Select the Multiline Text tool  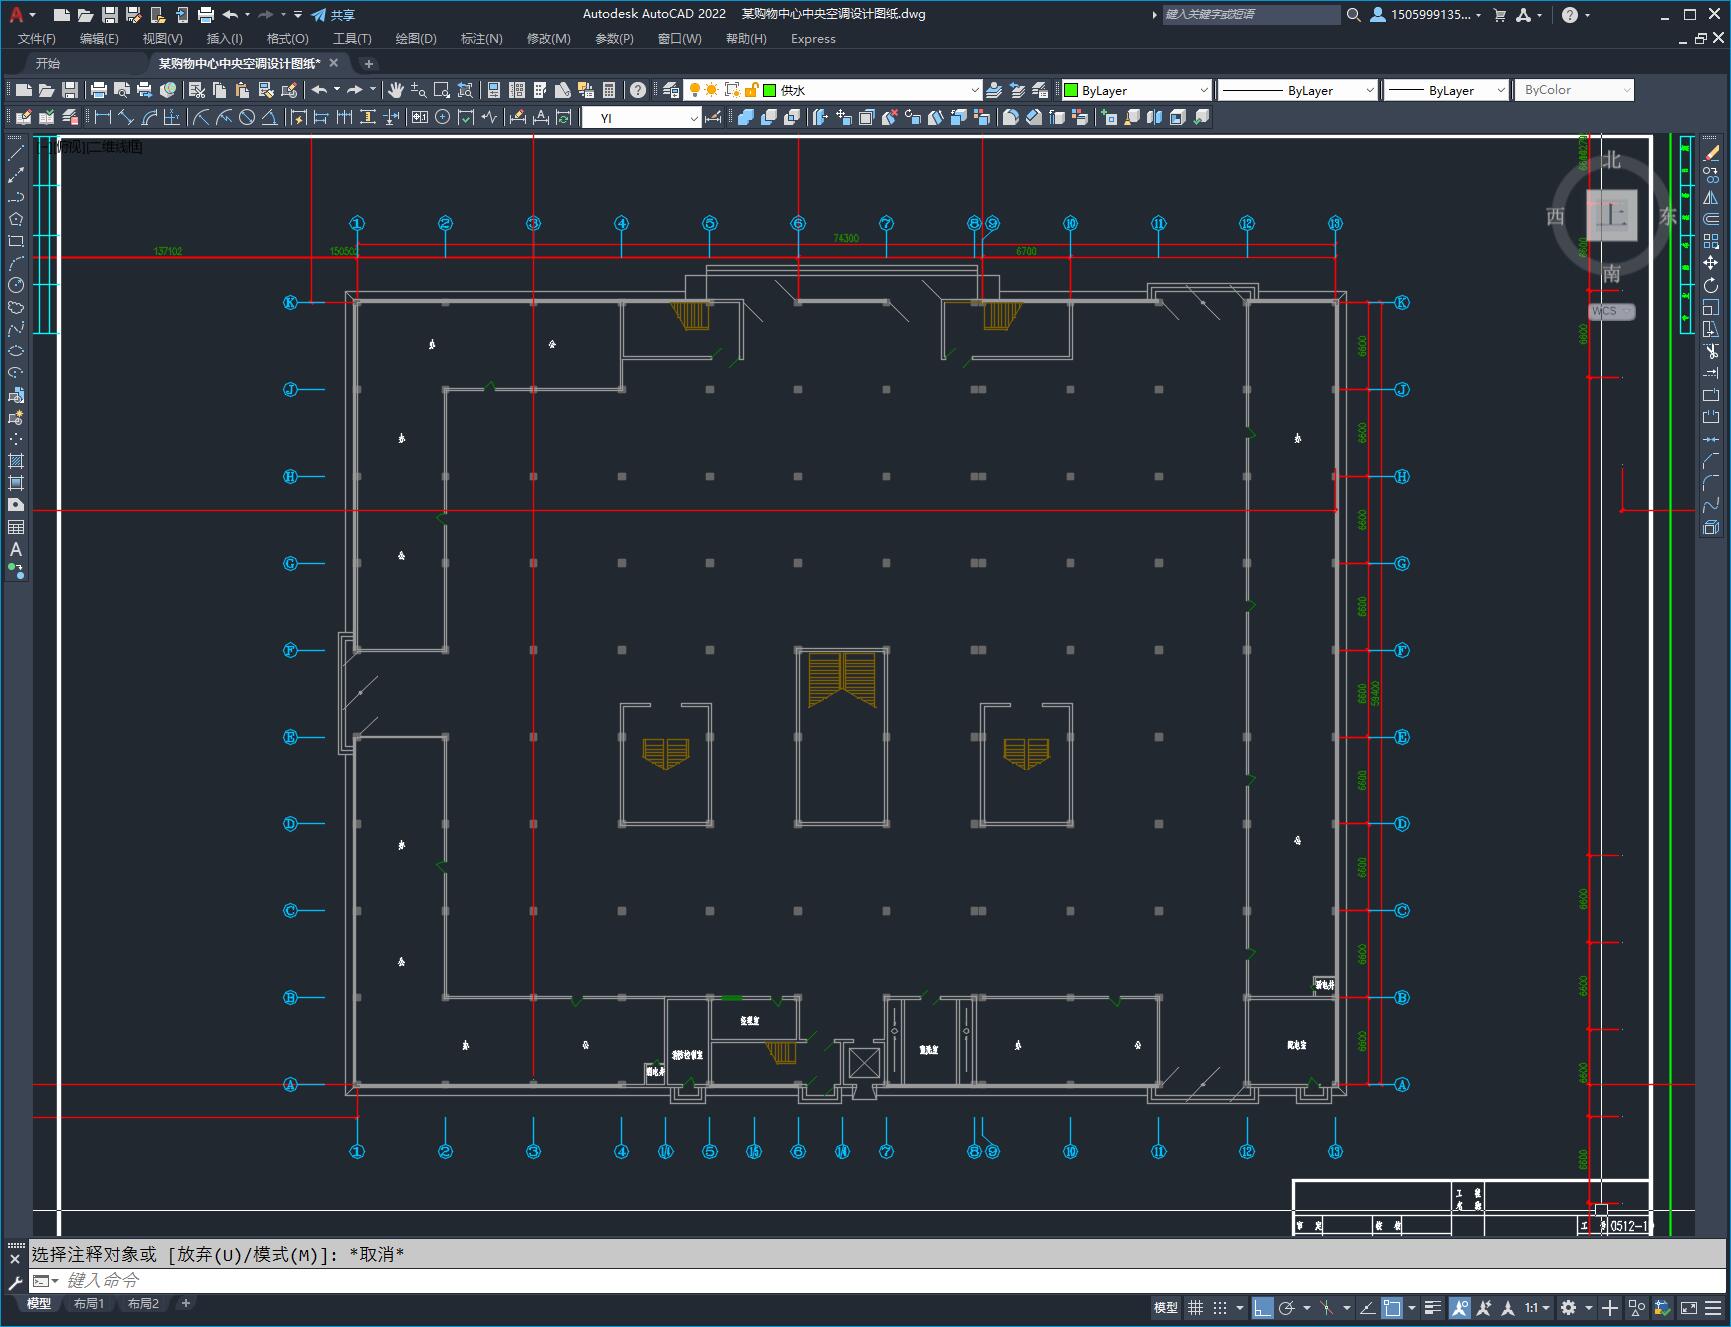[16, 549]
